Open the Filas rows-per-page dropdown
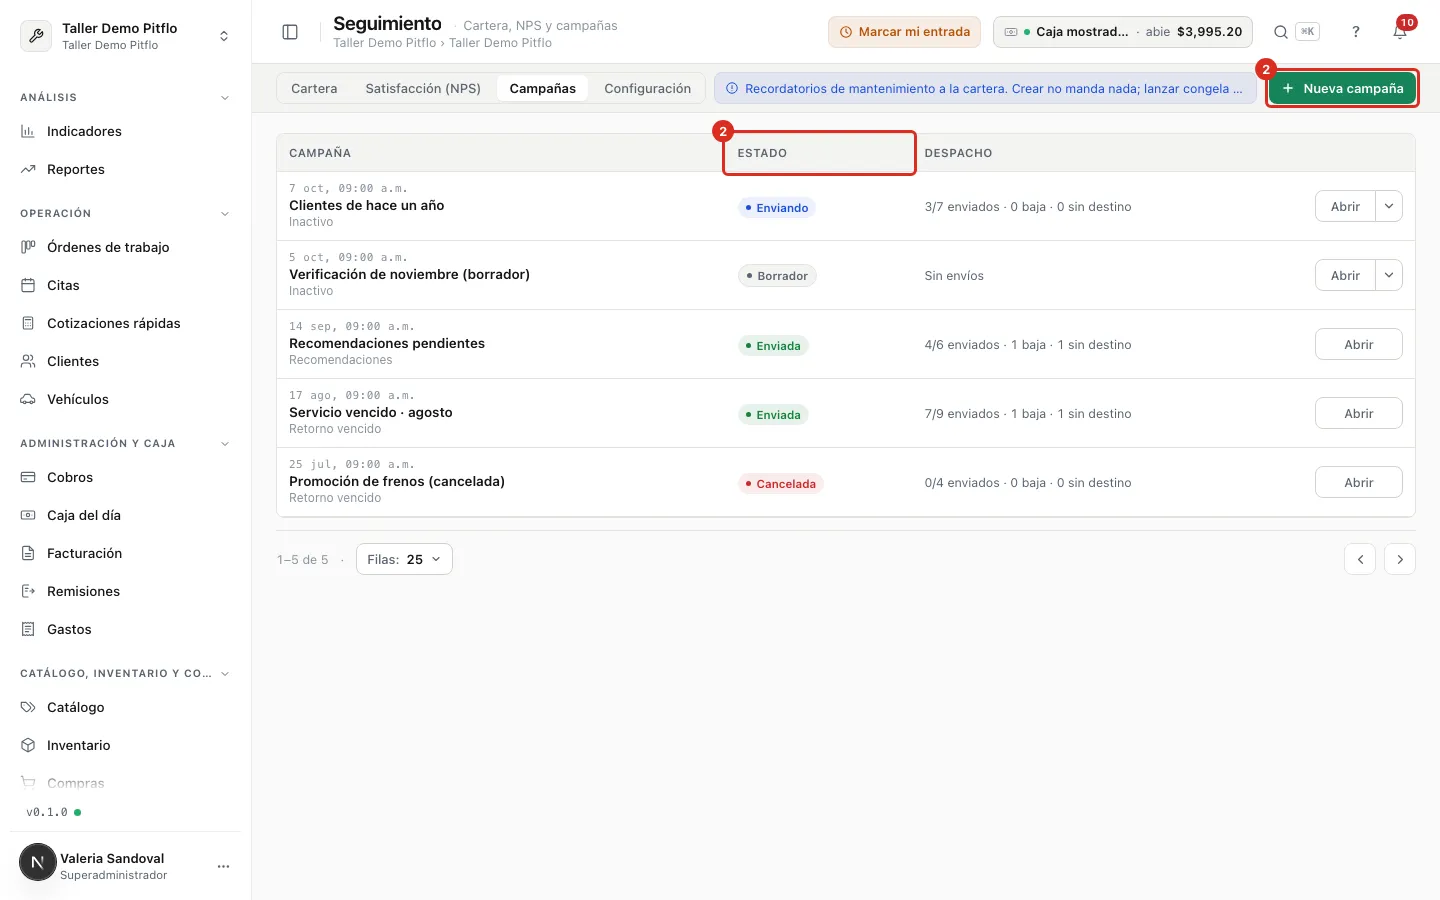Screen dimensions: 1440x900 pos(404,559)
